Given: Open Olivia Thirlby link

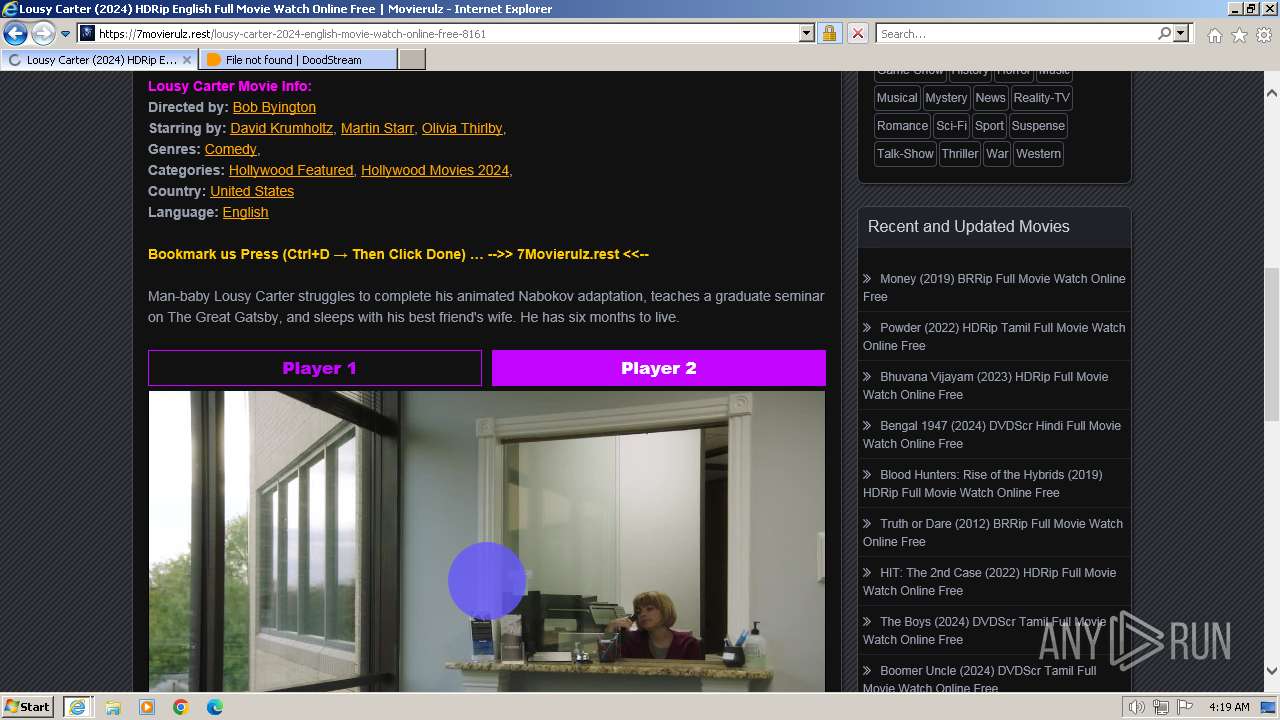Looking at the screenshot, I should [462, 128].
